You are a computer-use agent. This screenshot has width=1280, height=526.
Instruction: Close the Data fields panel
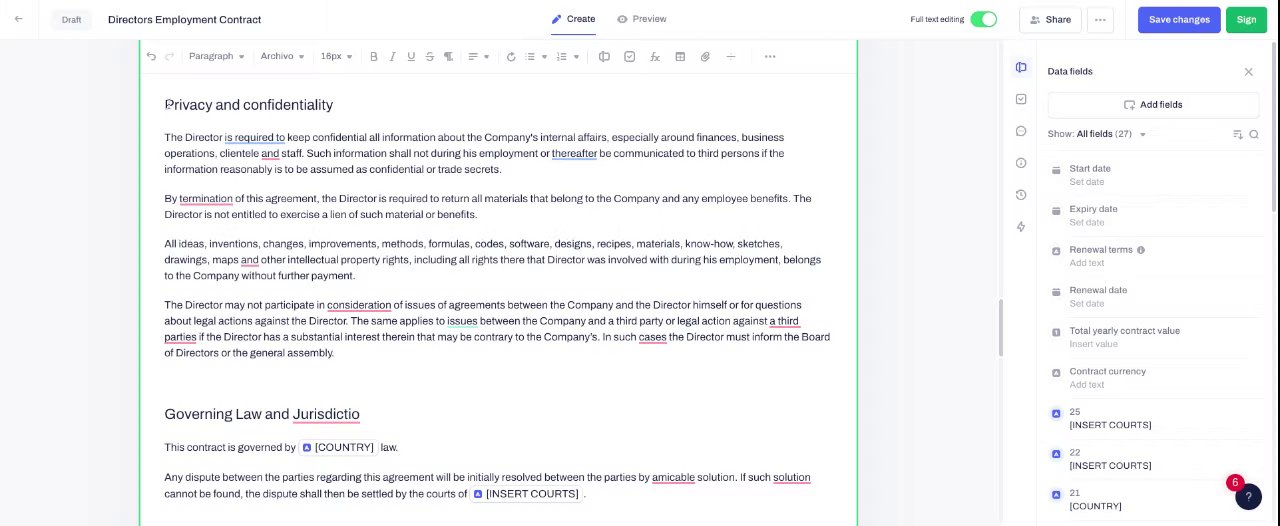coord(1248,72)
